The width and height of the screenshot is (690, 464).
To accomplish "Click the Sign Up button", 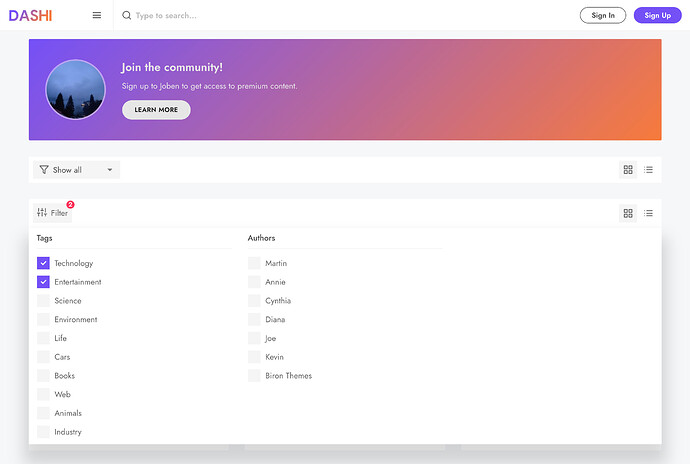I will (657, 15).
